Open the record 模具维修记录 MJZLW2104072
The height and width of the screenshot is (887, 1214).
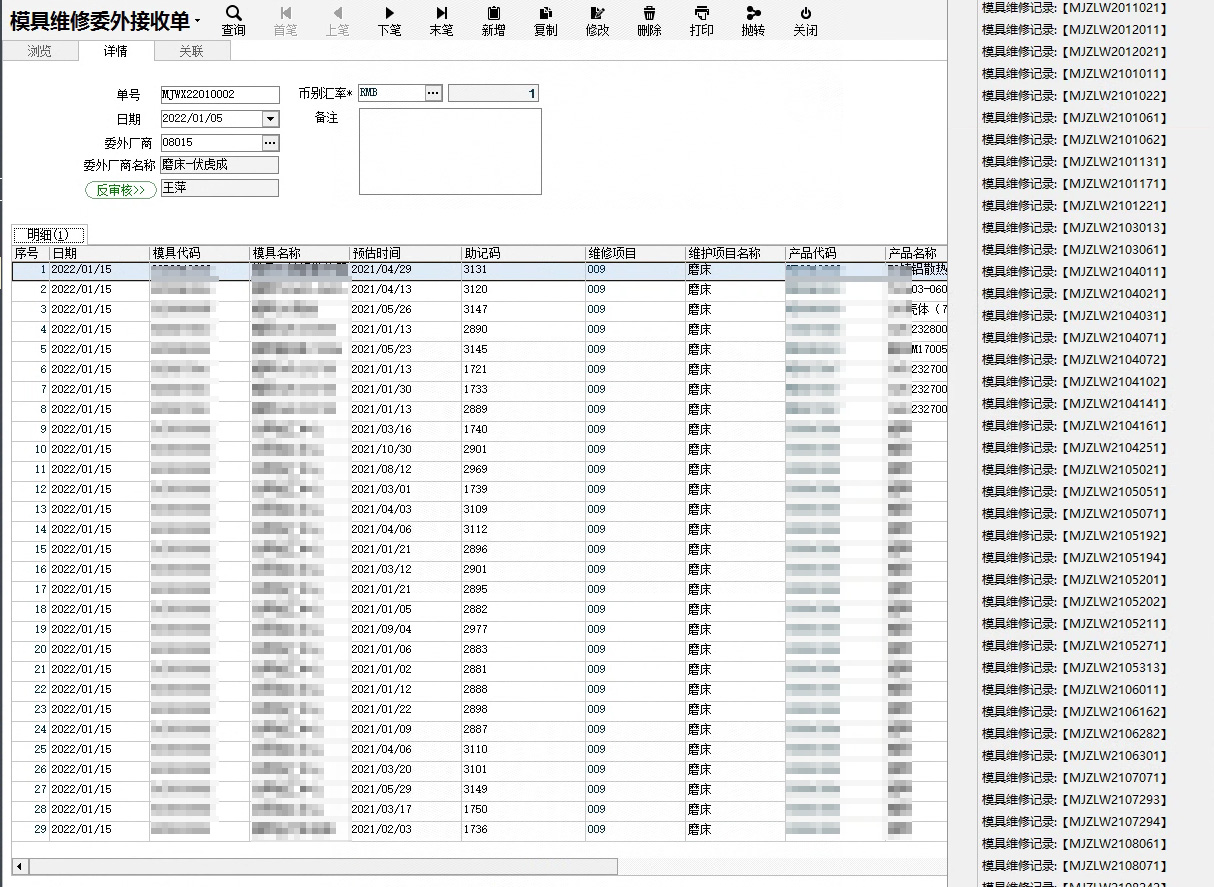click(x=1074, y=359)
